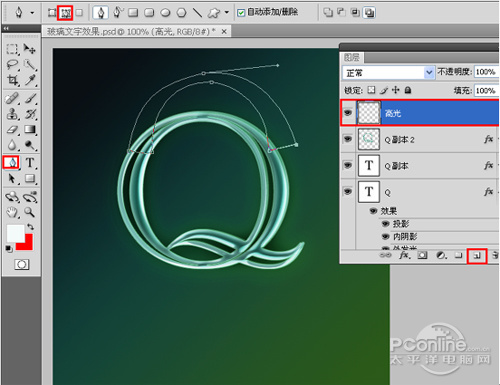Click the add layer mask icon
This screenshot has width=500, height=385.
423,255
